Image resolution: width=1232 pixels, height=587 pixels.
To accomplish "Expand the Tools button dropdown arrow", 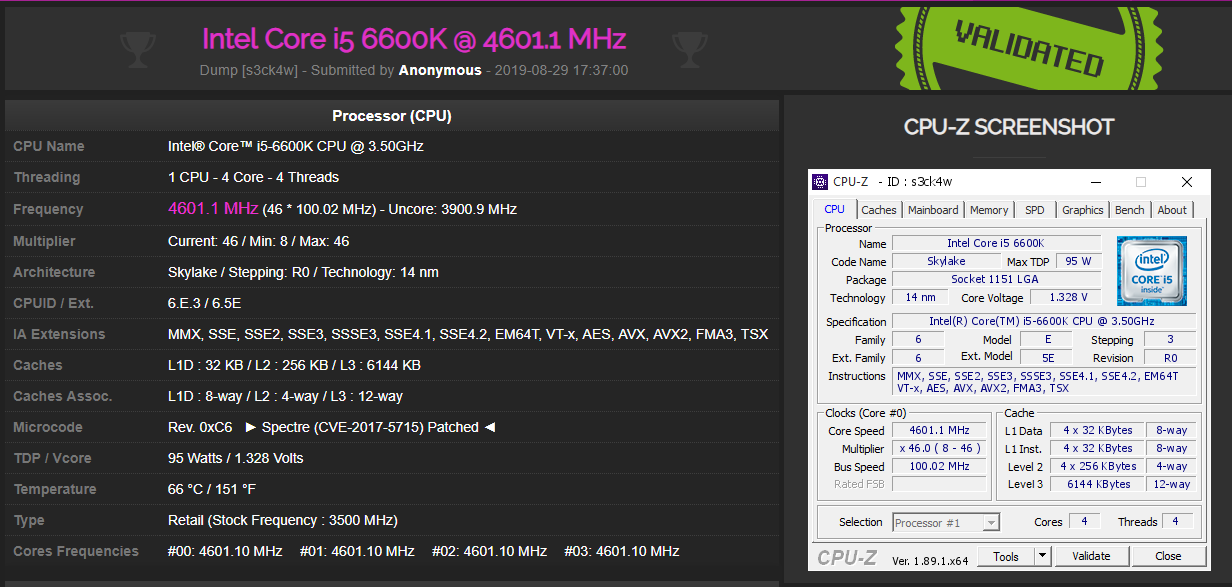I will 1042,556.
